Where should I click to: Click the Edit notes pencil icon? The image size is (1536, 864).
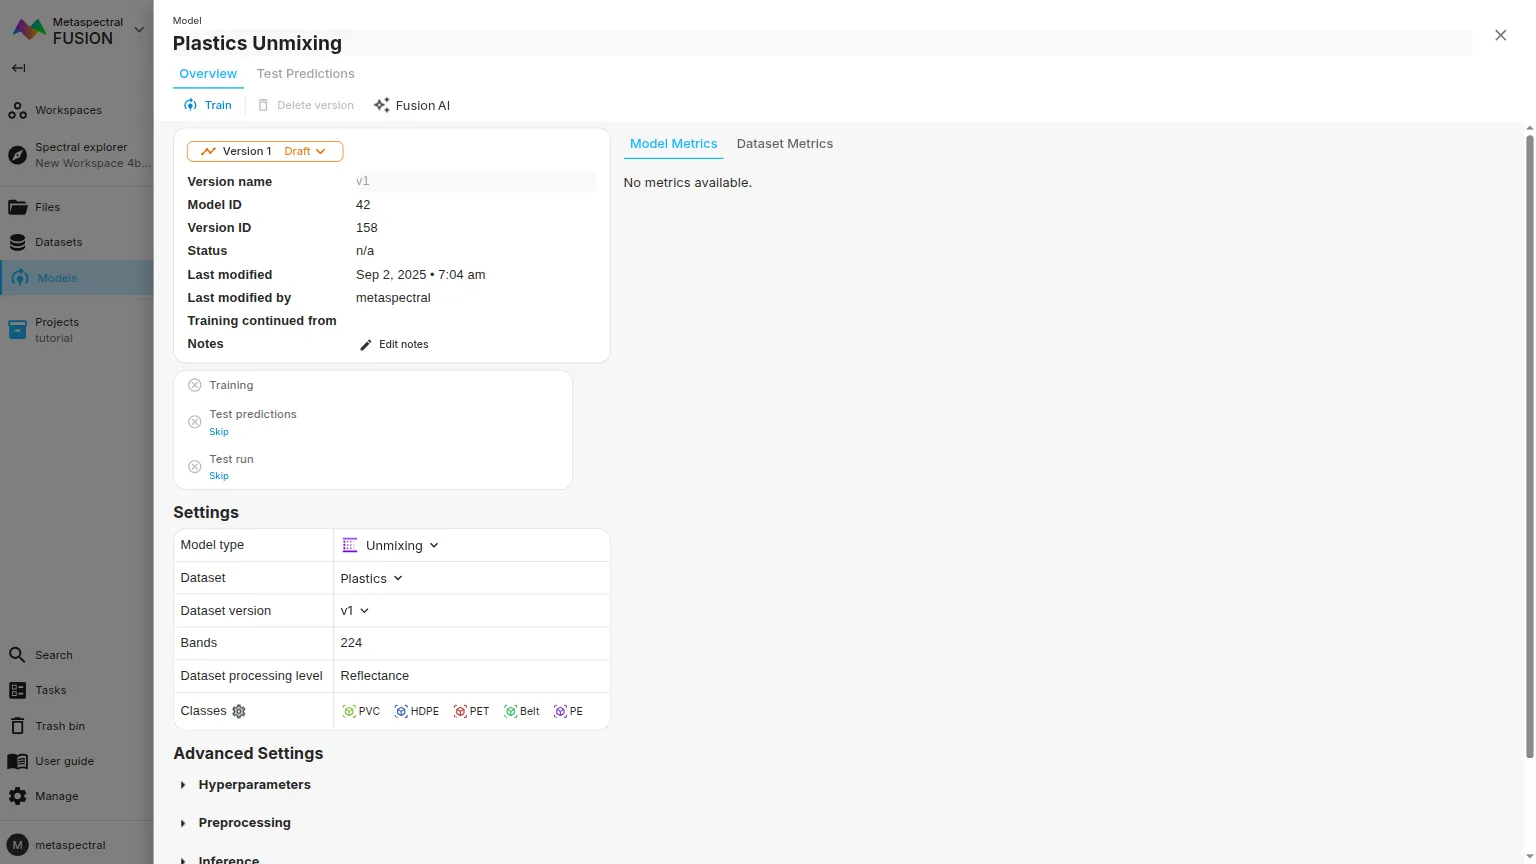click(366, 345)
